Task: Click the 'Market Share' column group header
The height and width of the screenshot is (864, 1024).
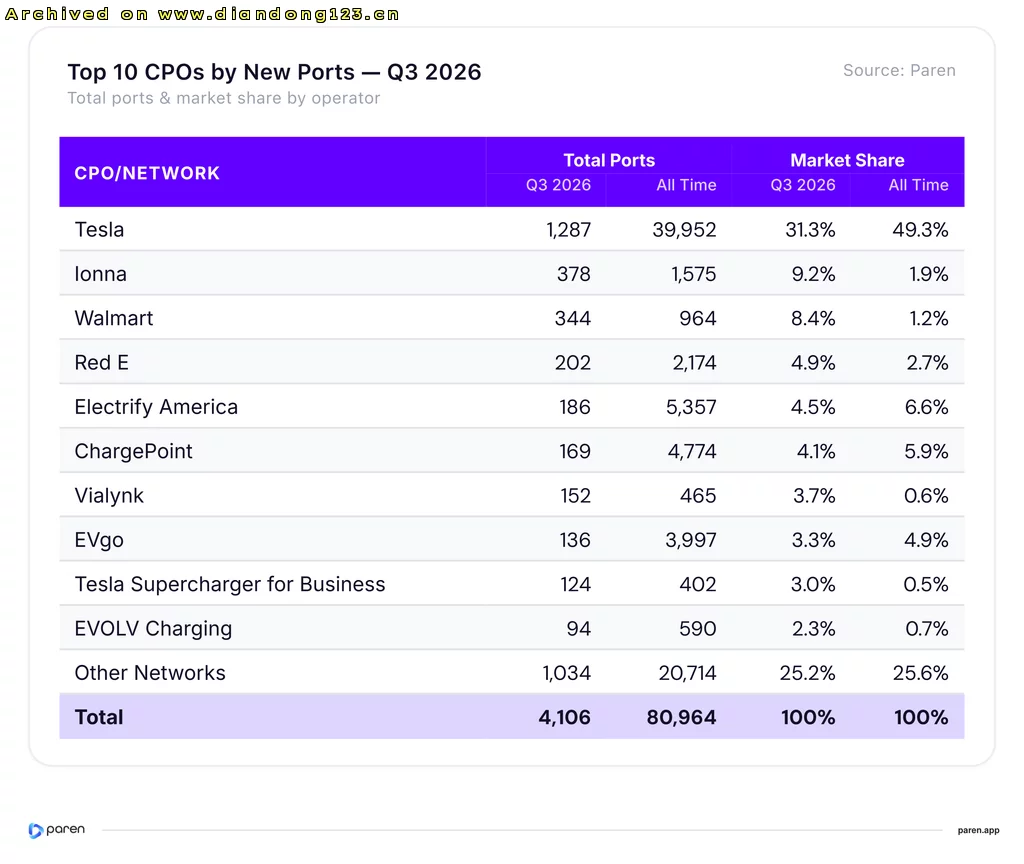Action: (848, 160)
